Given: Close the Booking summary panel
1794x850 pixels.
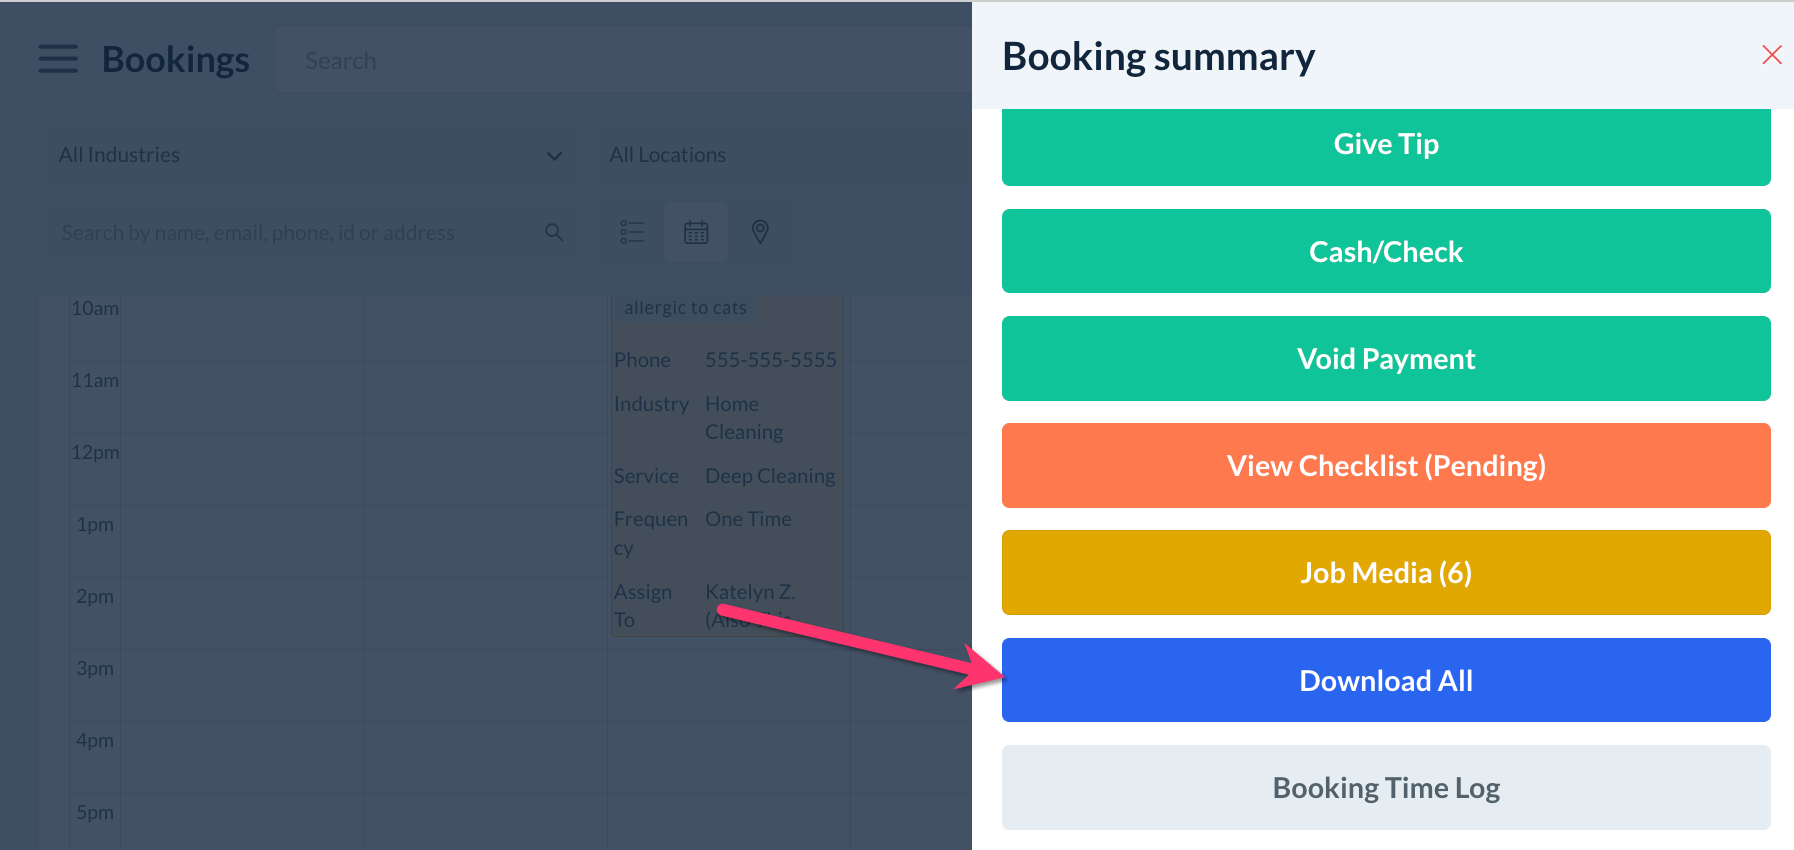Looking at the screenshot, I should click(1771, 55).
